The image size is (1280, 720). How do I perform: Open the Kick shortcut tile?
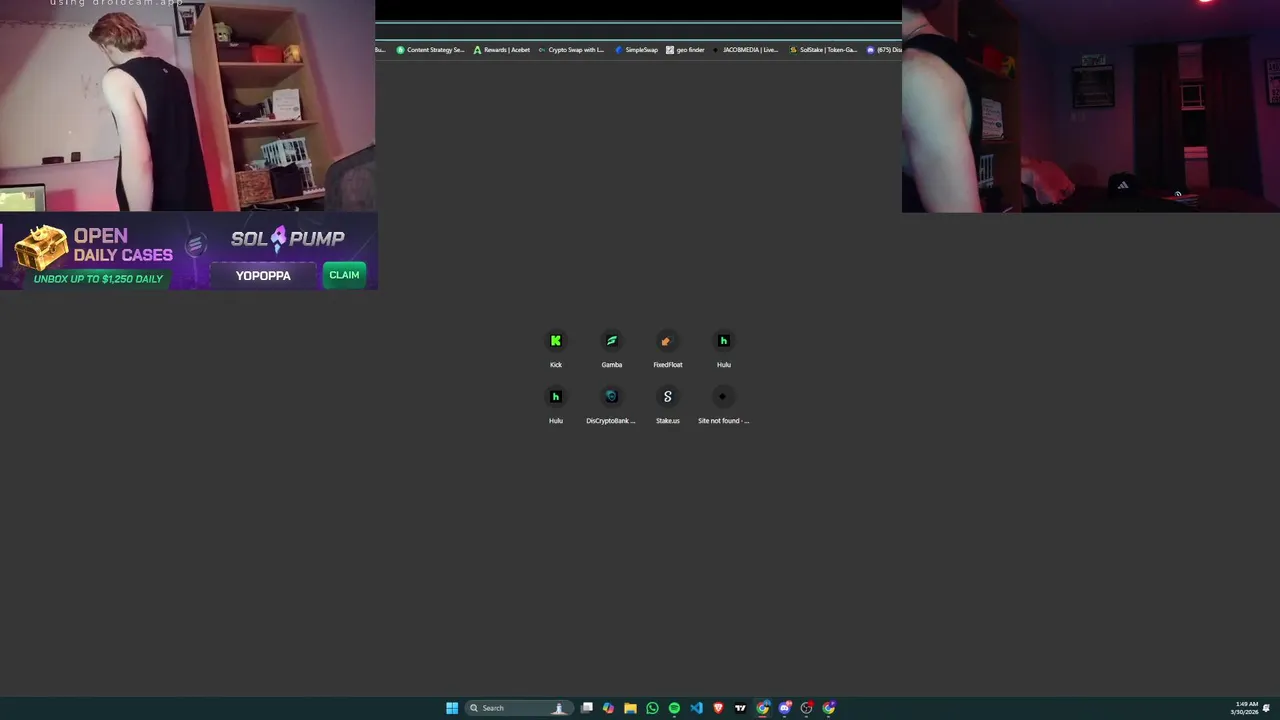click(x=556, y=349)
